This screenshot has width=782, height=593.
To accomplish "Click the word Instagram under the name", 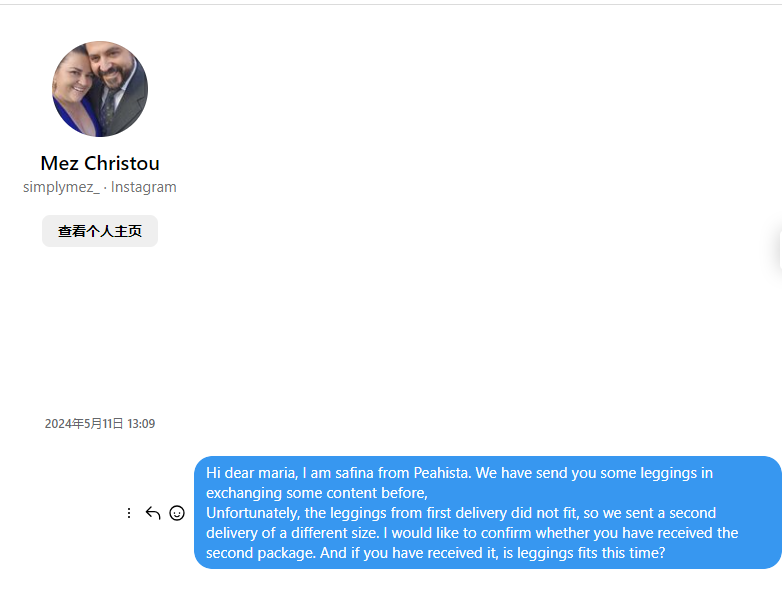I will click(x=144, y=187).
